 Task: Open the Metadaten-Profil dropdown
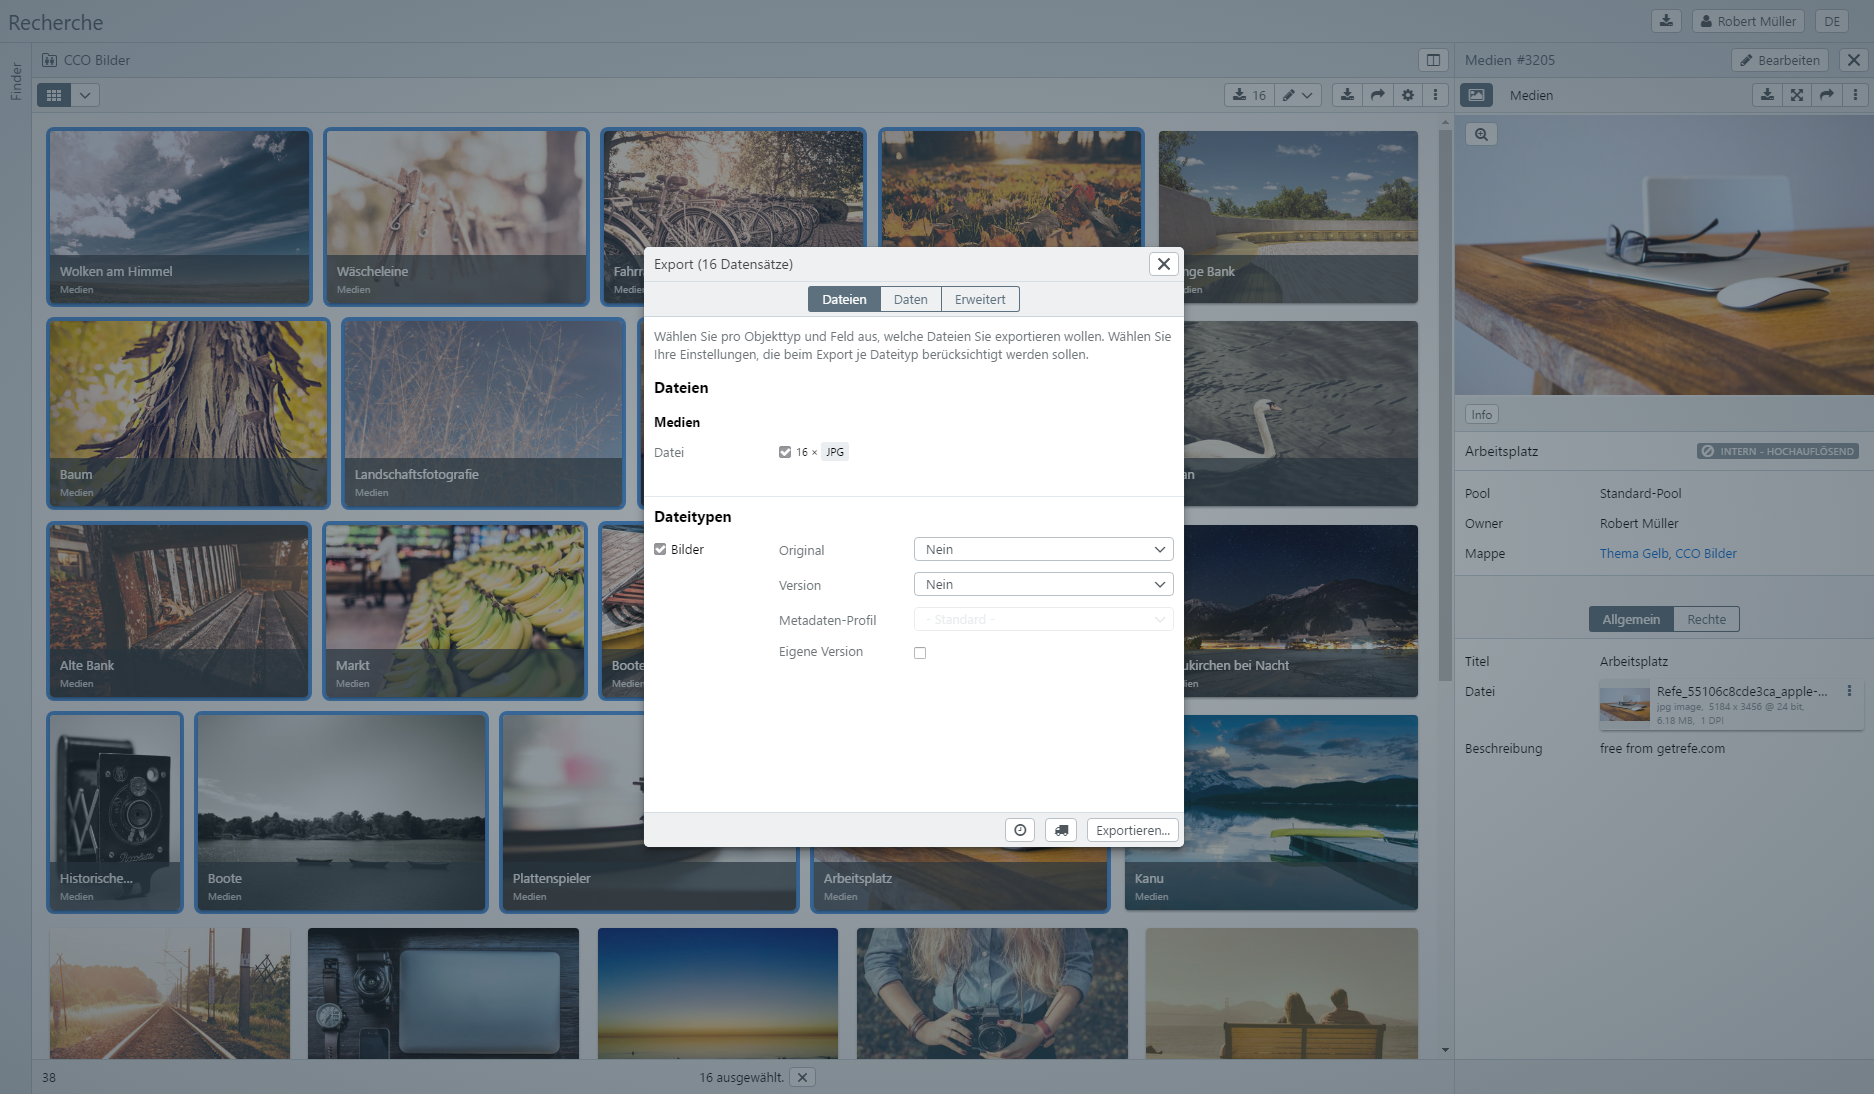click(1043, 619)
